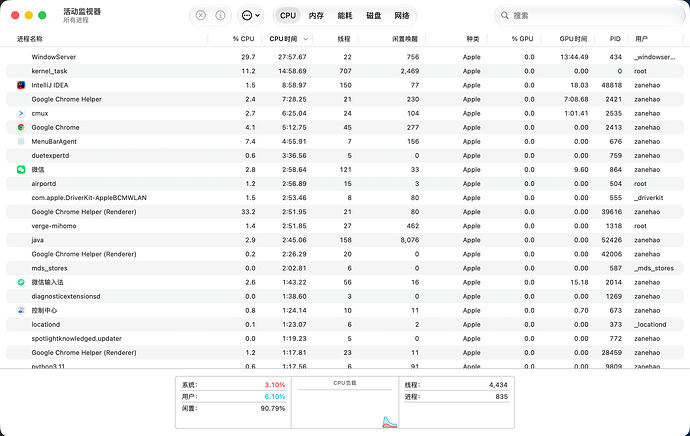This screenshot has width=690, height=436.
Task: Toggle CPU时间 sort order arrow
Action: [x=306, y=39]
